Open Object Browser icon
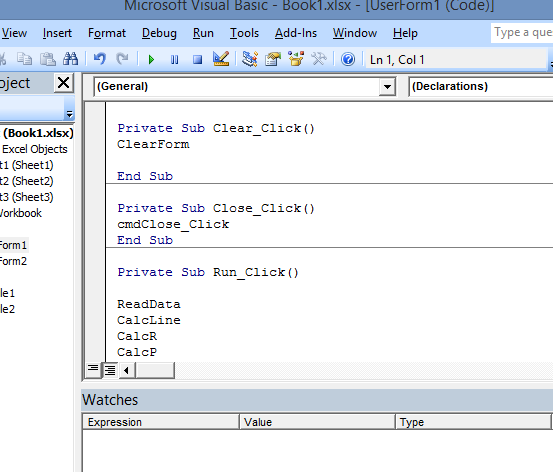553x472 pixels. (x=296, y=59)
